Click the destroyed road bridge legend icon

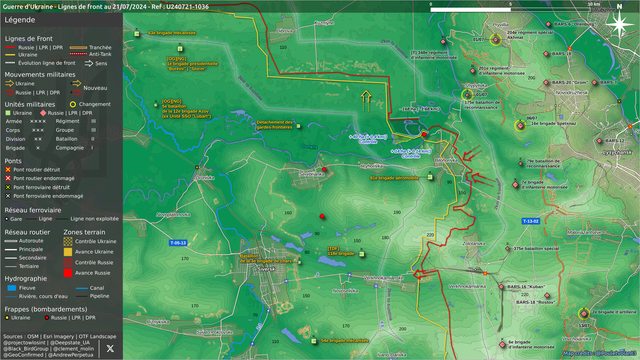coord(8,169)
